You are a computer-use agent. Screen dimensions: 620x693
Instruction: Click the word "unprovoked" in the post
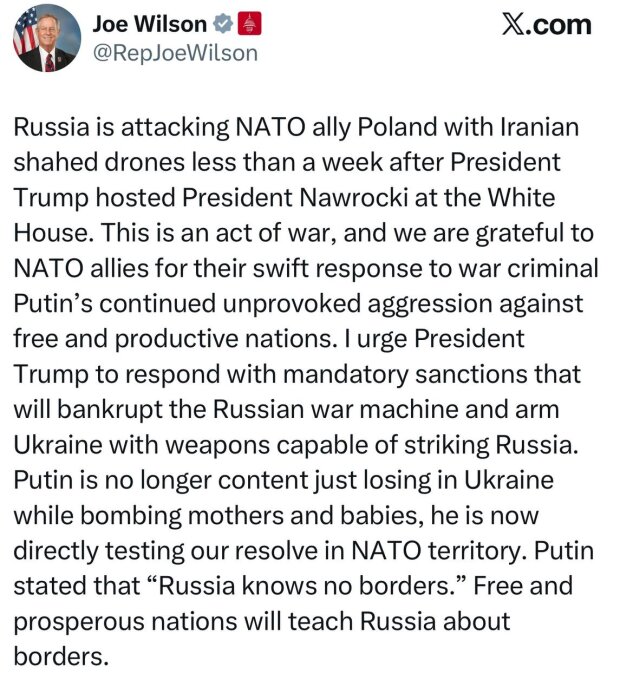292,304
